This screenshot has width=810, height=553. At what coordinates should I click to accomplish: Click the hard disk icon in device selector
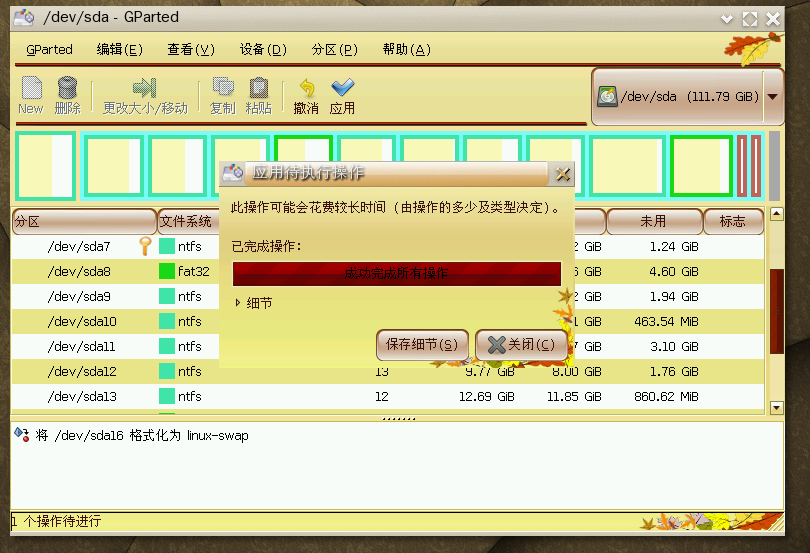coord(608,97)
